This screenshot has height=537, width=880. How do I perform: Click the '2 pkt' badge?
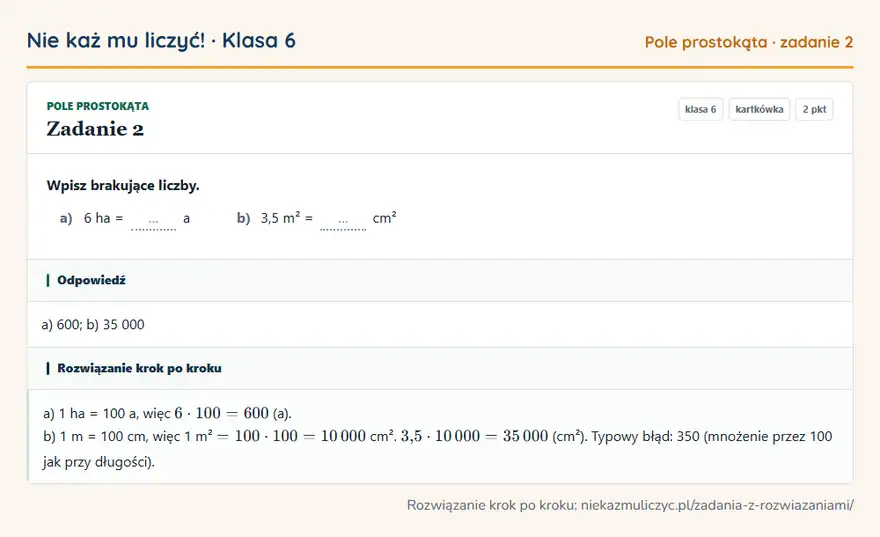(814, 109)
